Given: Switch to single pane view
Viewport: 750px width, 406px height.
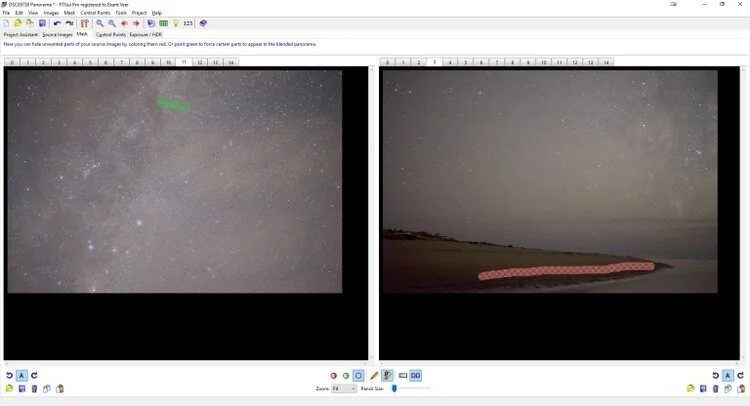Looking at the screenshot, I should 403,376.
